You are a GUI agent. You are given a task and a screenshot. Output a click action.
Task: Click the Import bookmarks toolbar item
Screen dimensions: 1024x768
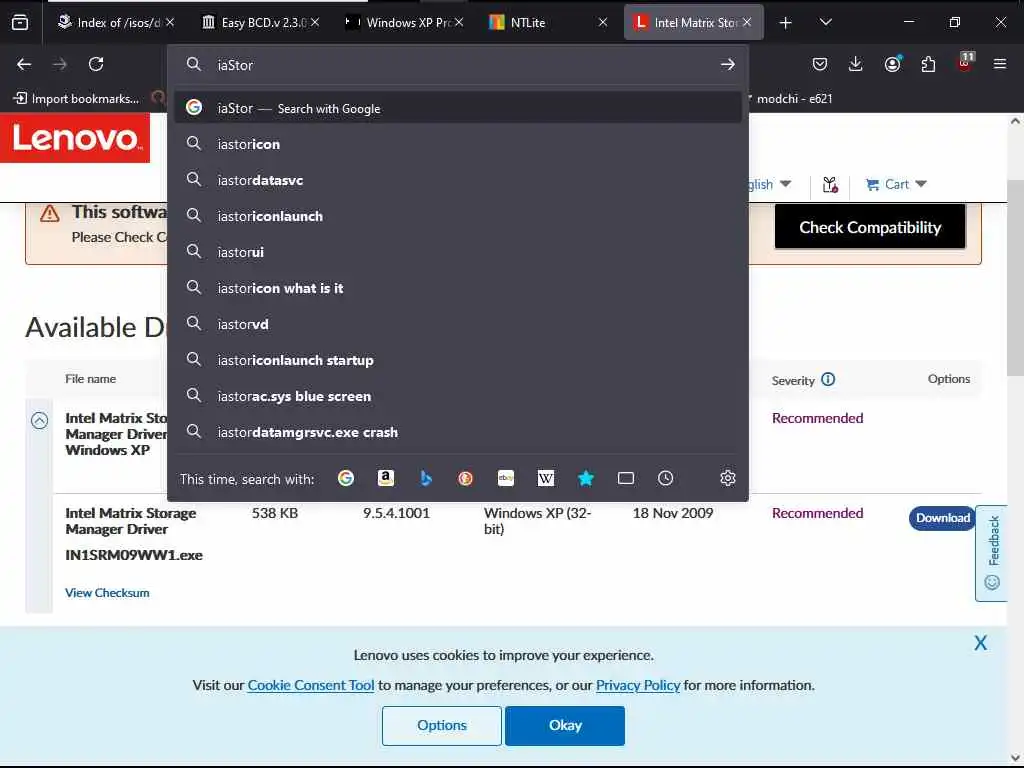(x=76, y=99)
